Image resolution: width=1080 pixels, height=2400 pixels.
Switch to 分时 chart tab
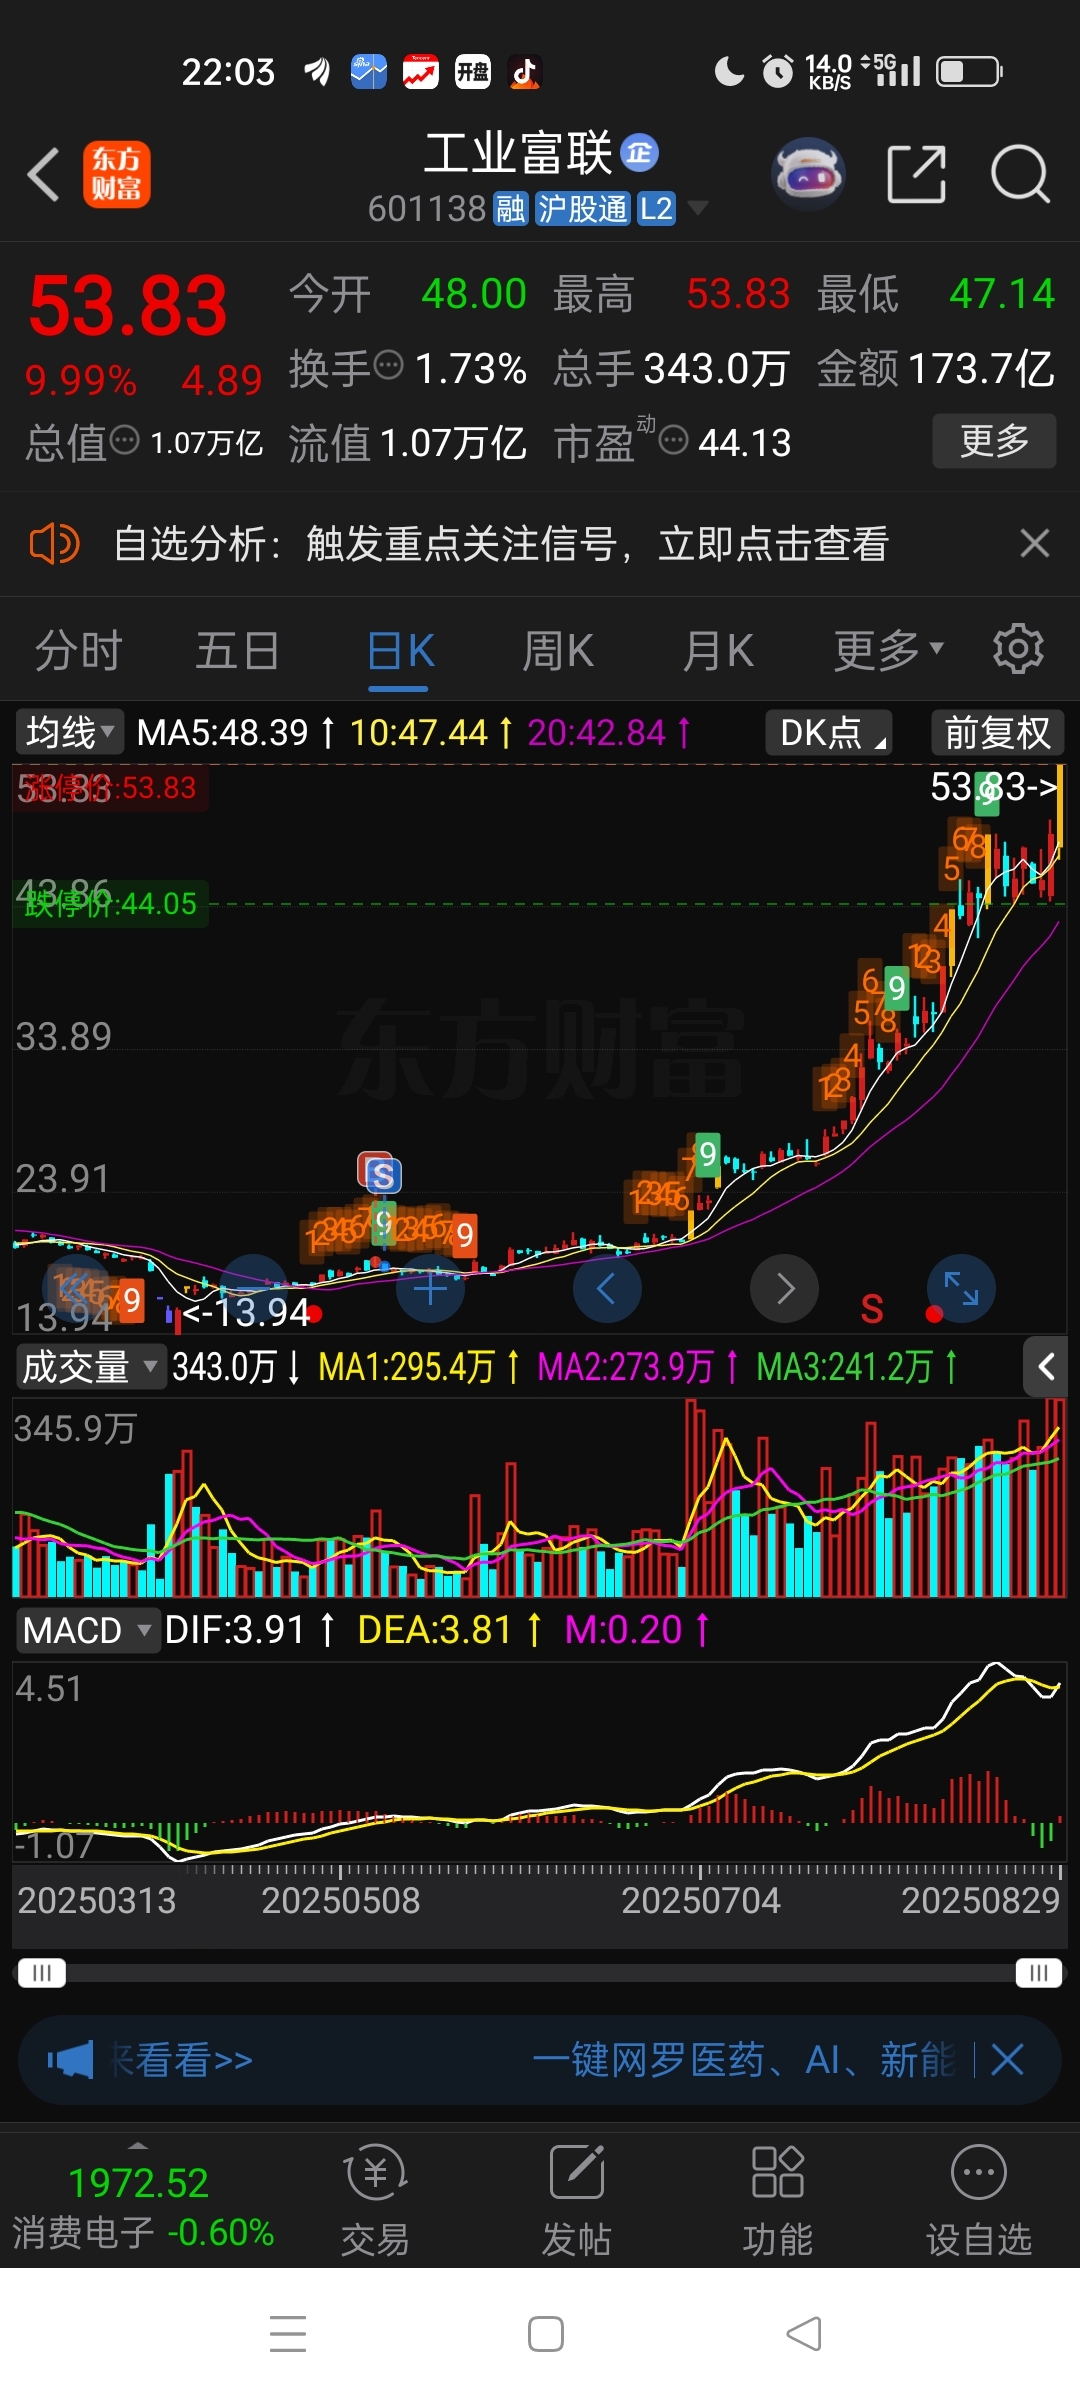click(78, 651)
